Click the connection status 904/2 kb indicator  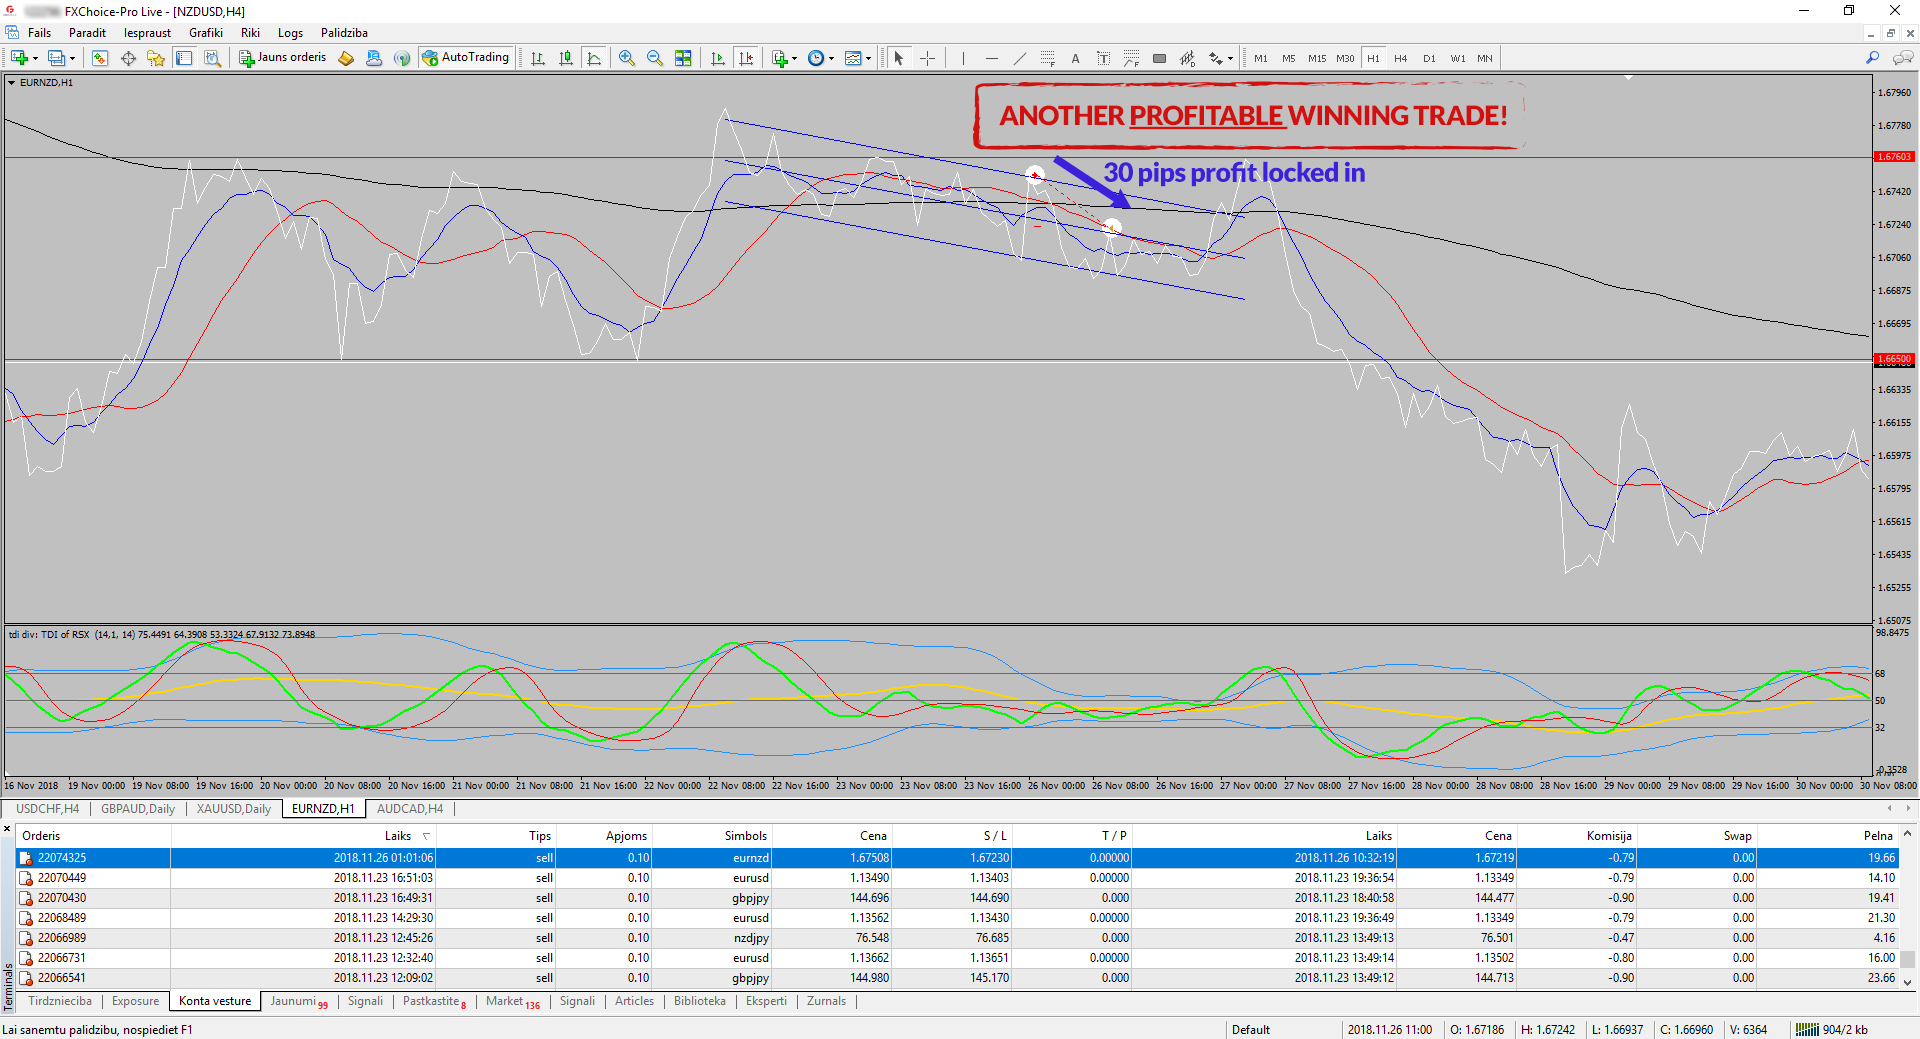1832,1029
